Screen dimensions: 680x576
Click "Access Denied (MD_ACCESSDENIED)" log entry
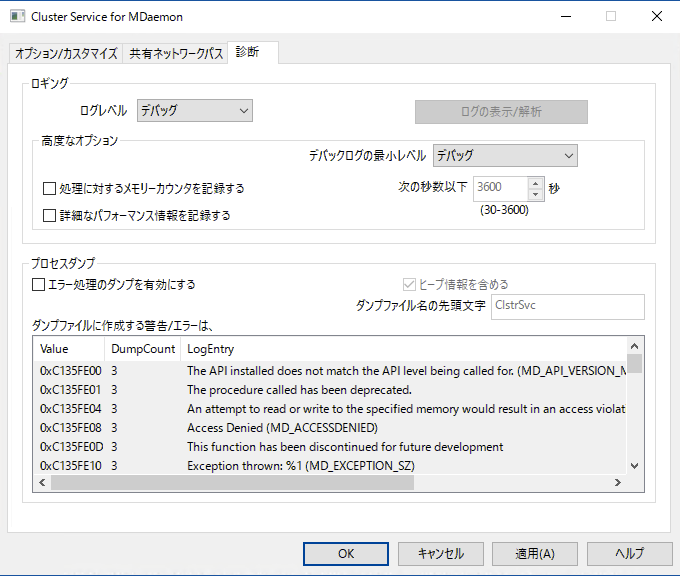(x=282, y=428)
